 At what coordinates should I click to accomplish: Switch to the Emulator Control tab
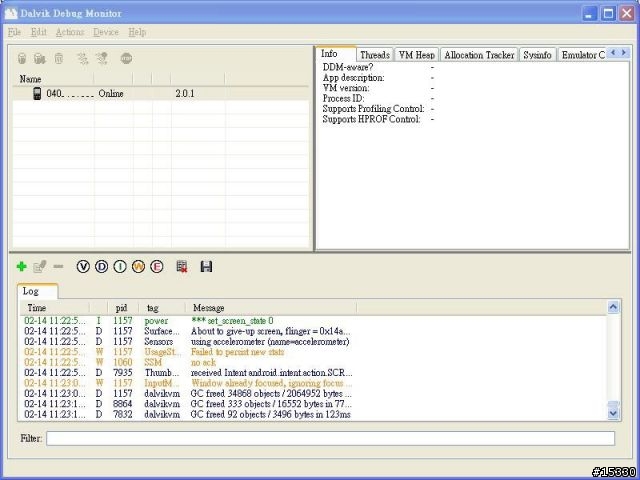[x=582, y=55]
